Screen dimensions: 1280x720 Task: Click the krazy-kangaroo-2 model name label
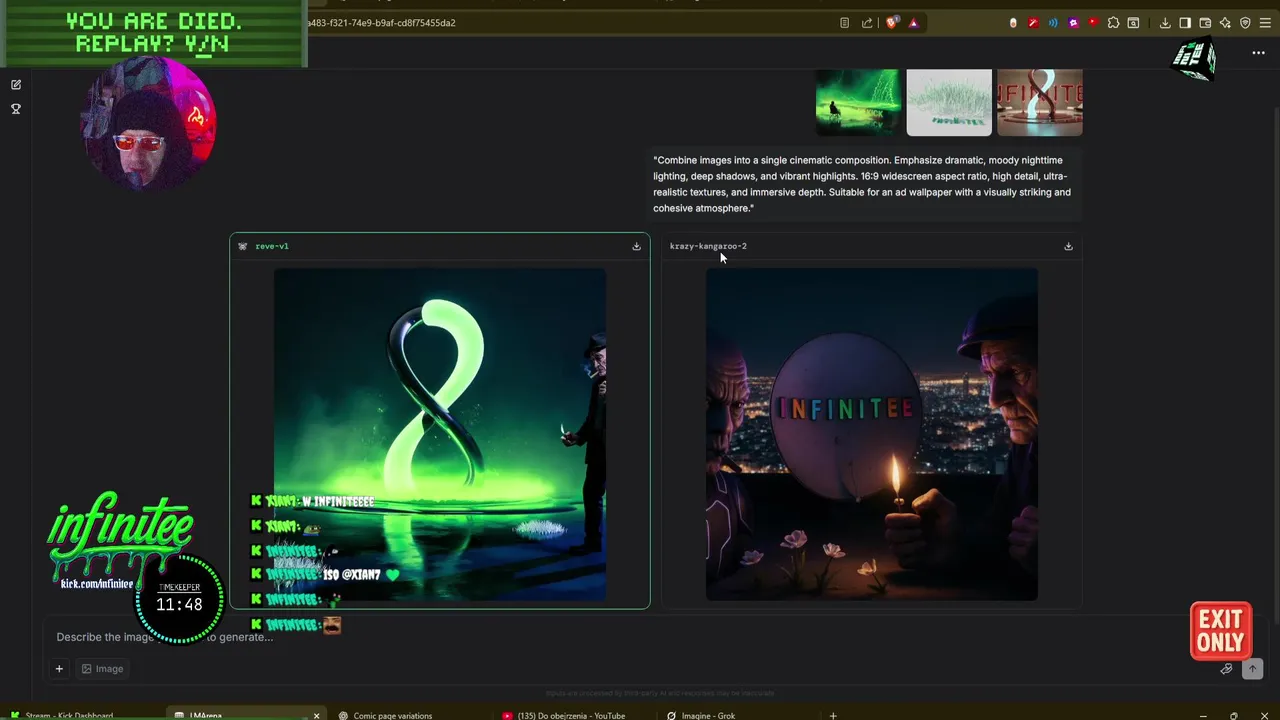pyautogui.click(x=708, y=246)
